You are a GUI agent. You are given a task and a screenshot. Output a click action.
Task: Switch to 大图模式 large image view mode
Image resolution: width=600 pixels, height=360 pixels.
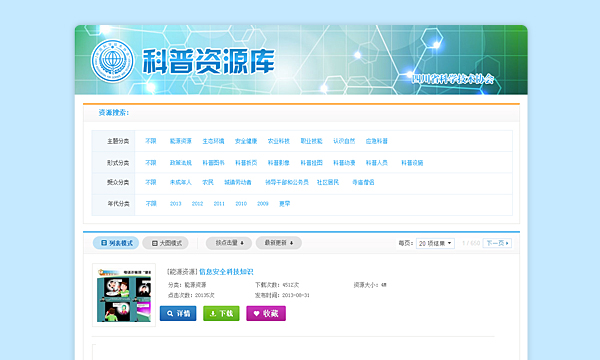click(165, 243)
